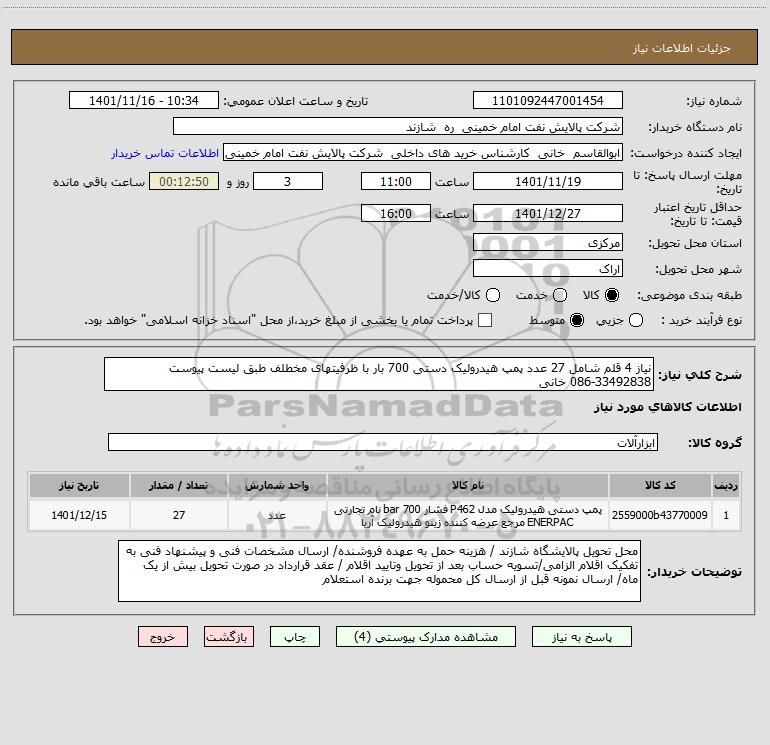Click the unit cell عدد

tap(277, 515)
